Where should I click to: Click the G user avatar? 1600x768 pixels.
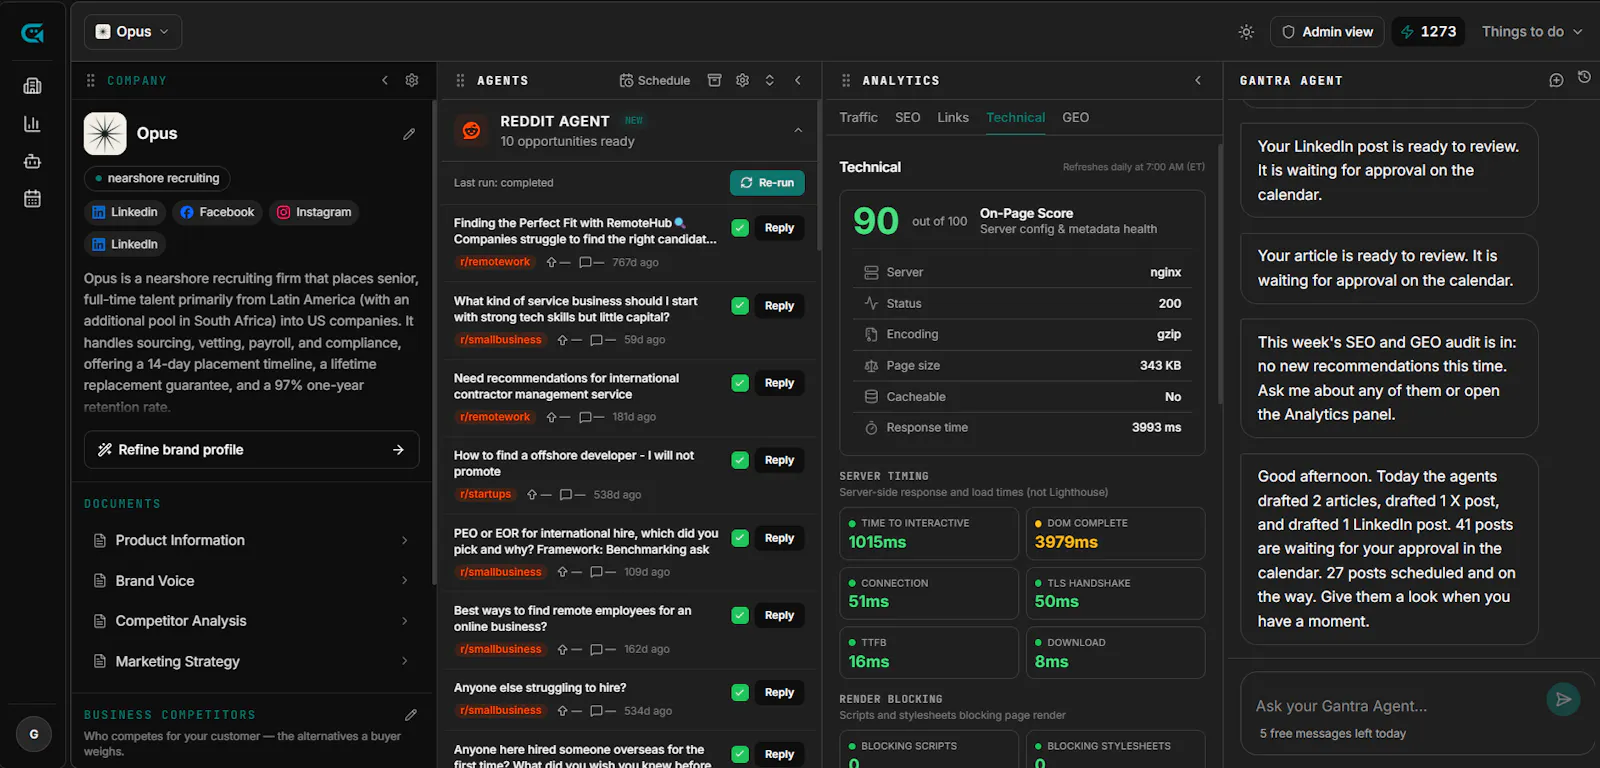(34, 734)
